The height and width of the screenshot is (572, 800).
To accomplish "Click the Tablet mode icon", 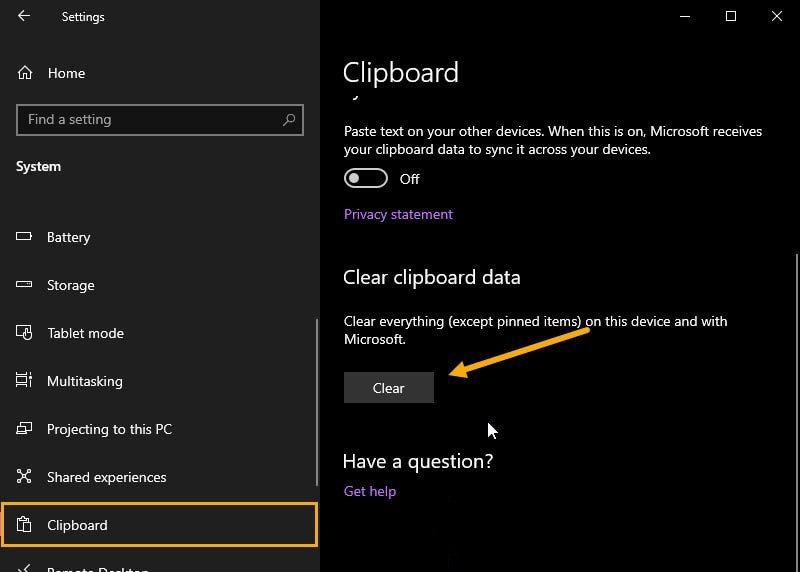I will tap(24, 332).
